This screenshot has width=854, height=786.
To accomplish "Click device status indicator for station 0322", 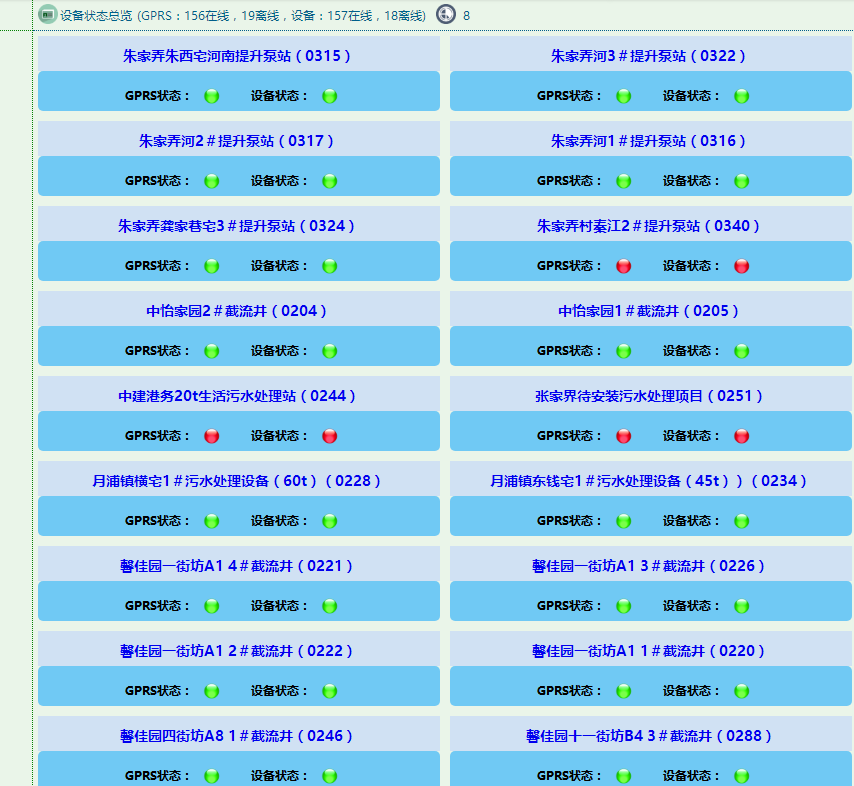I will (x=741, y=96).
